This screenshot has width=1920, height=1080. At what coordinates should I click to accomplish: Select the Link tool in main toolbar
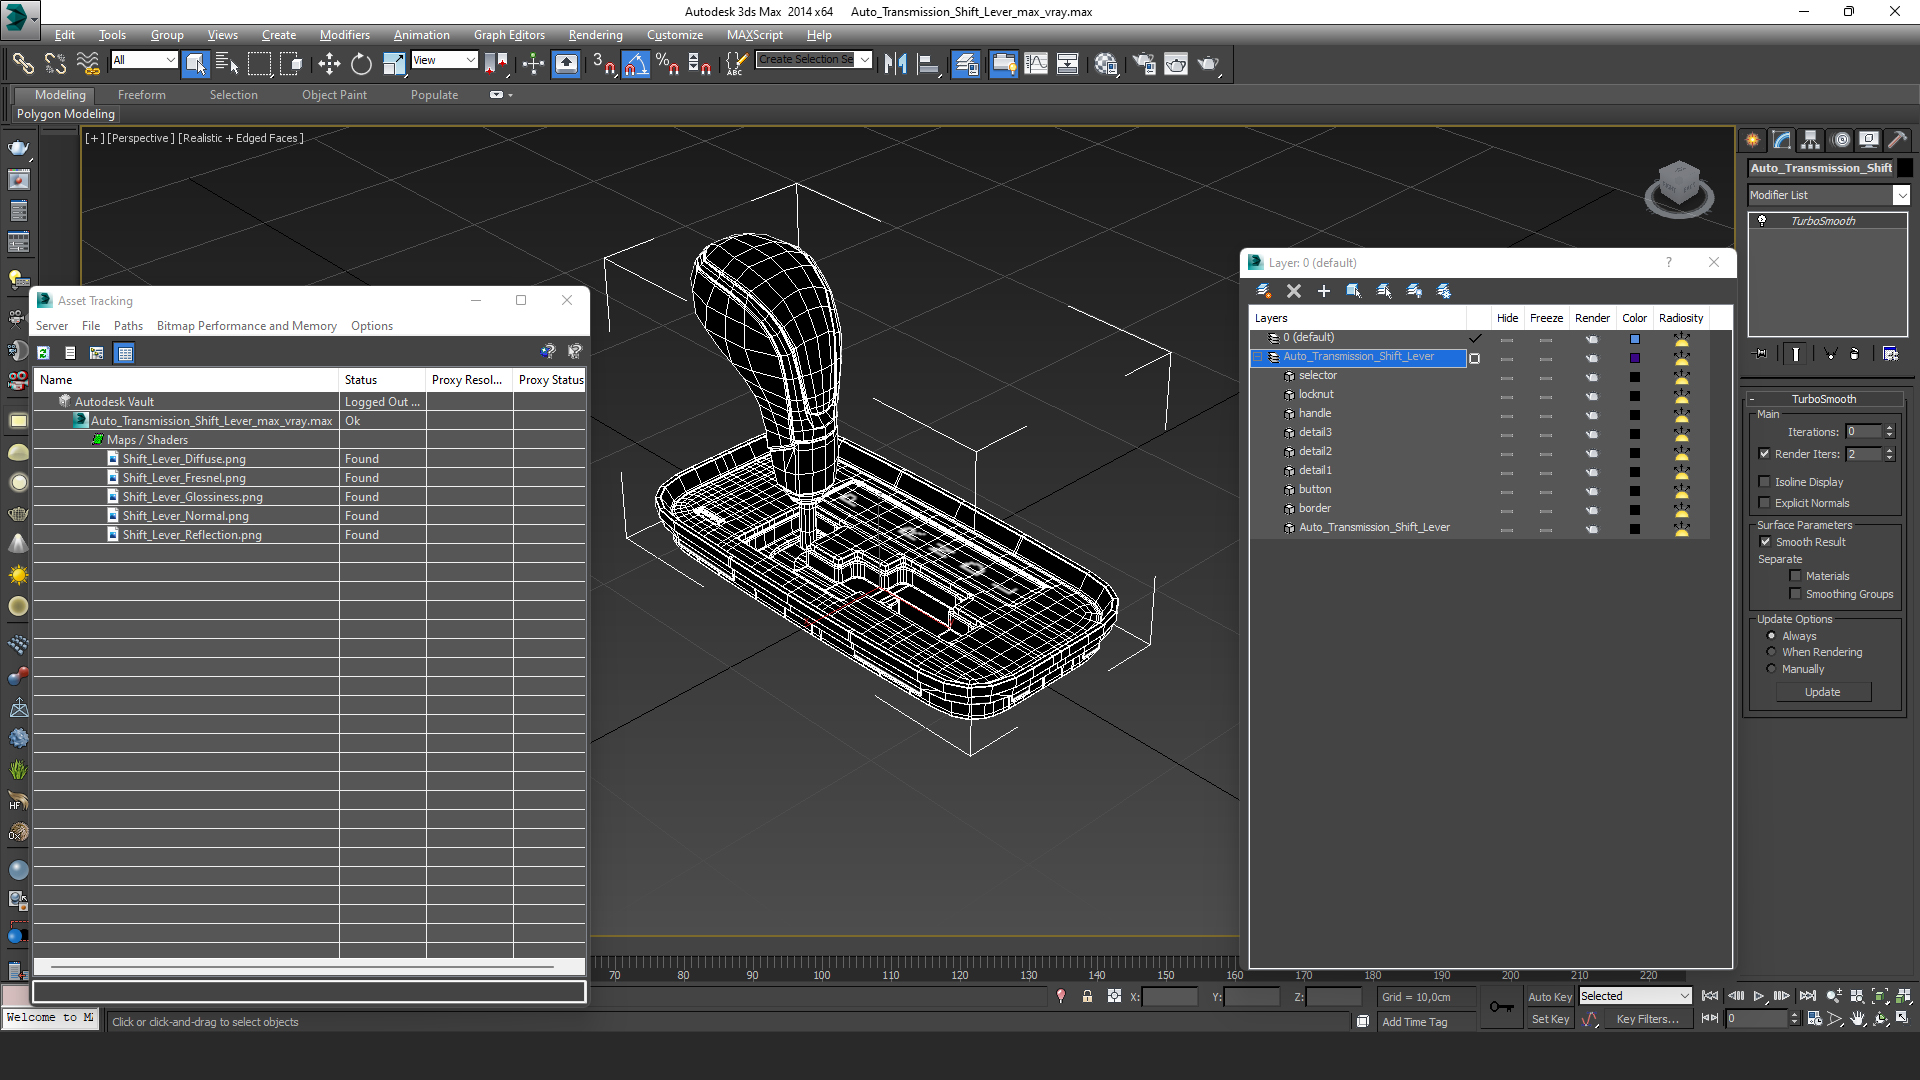coord(22,64)
